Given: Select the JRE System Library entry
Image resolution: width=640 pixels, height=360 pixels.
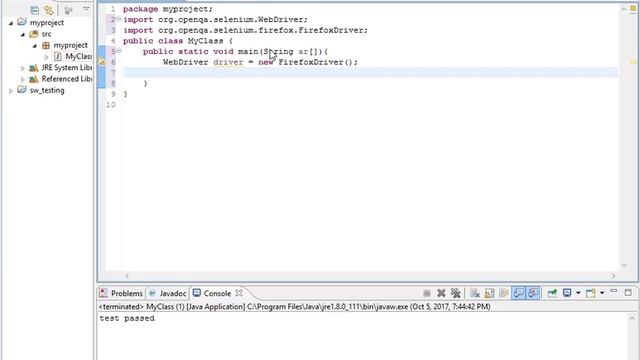Looking at the screenshot, I should pos(67,68).
